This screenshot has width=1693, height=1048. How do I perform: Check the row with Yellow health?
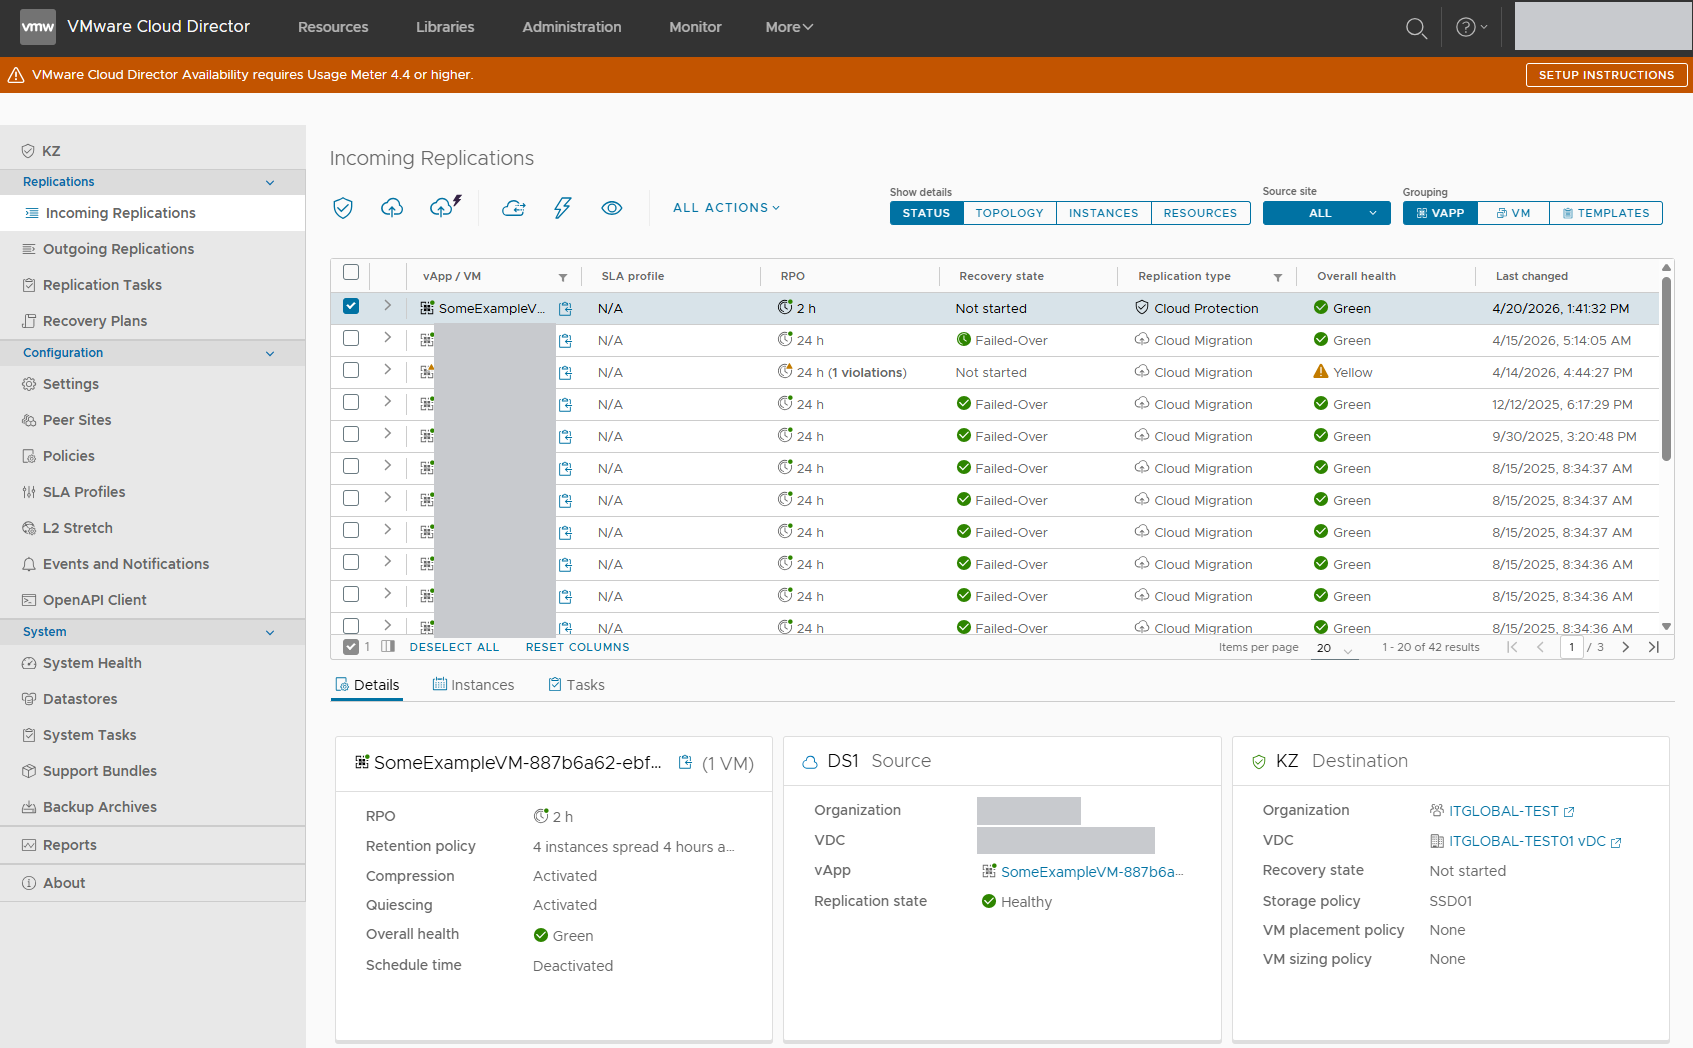(351, 370)
